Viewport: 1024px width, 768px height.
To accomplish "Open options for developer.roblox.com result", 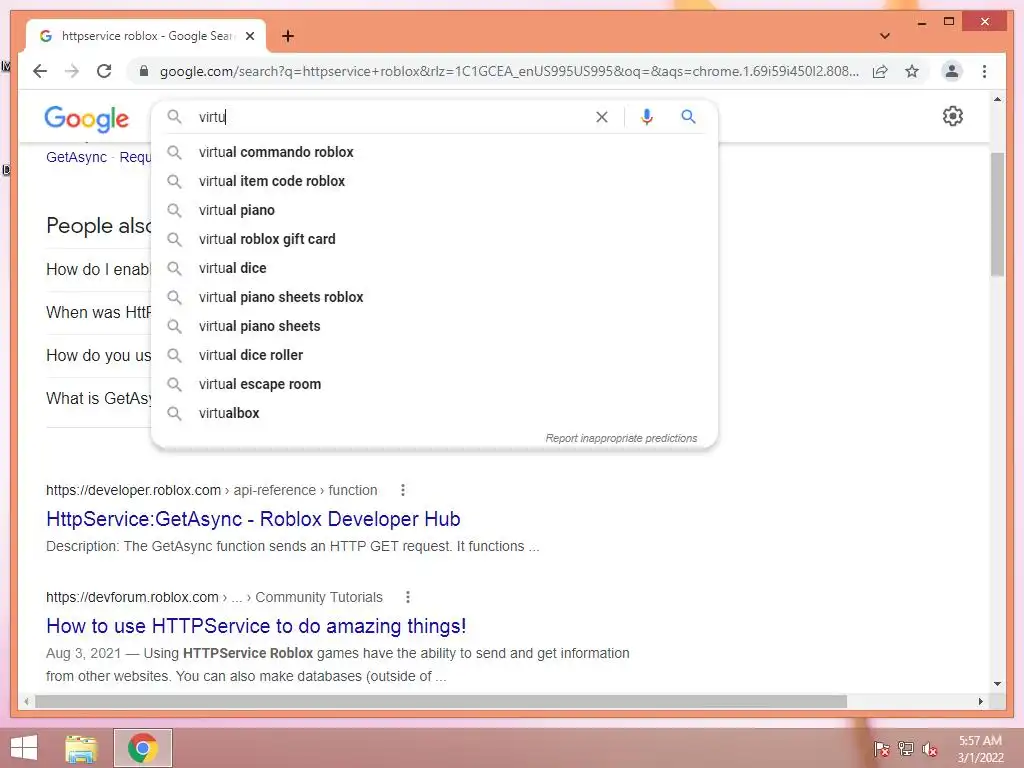I will click(403, 490).
